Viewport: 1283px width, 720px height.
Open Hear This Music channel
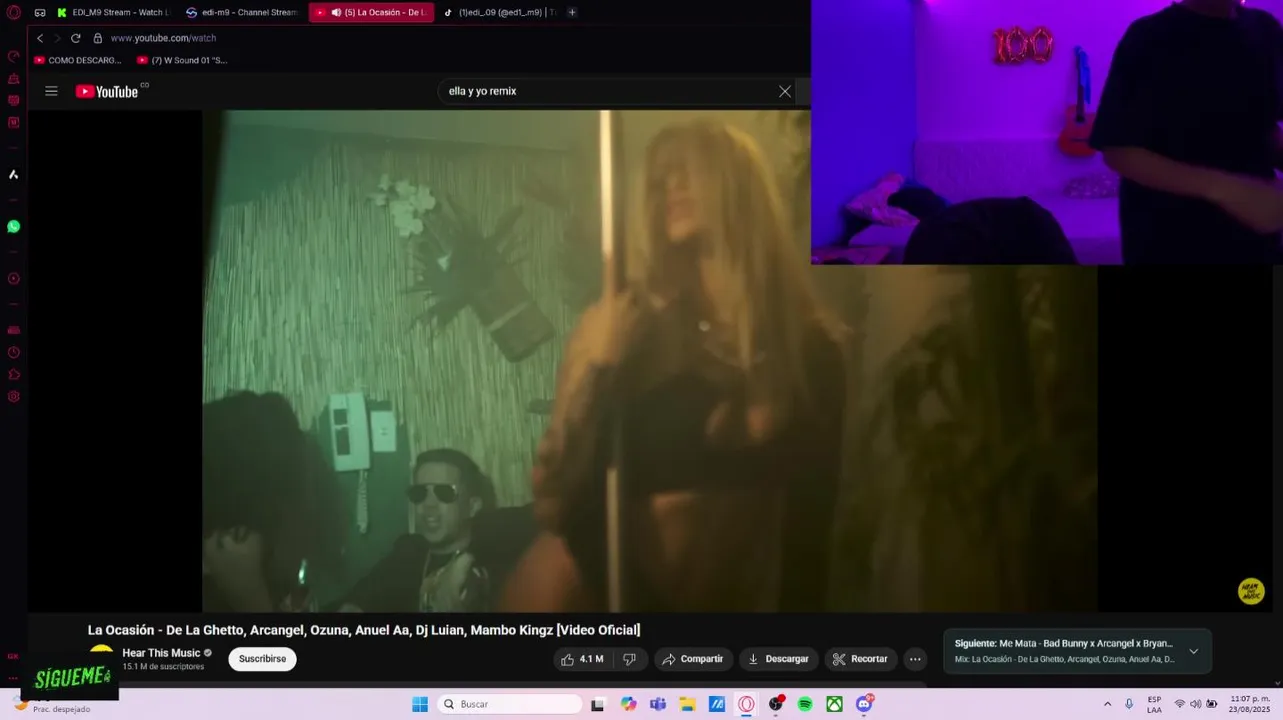[161, 653]
